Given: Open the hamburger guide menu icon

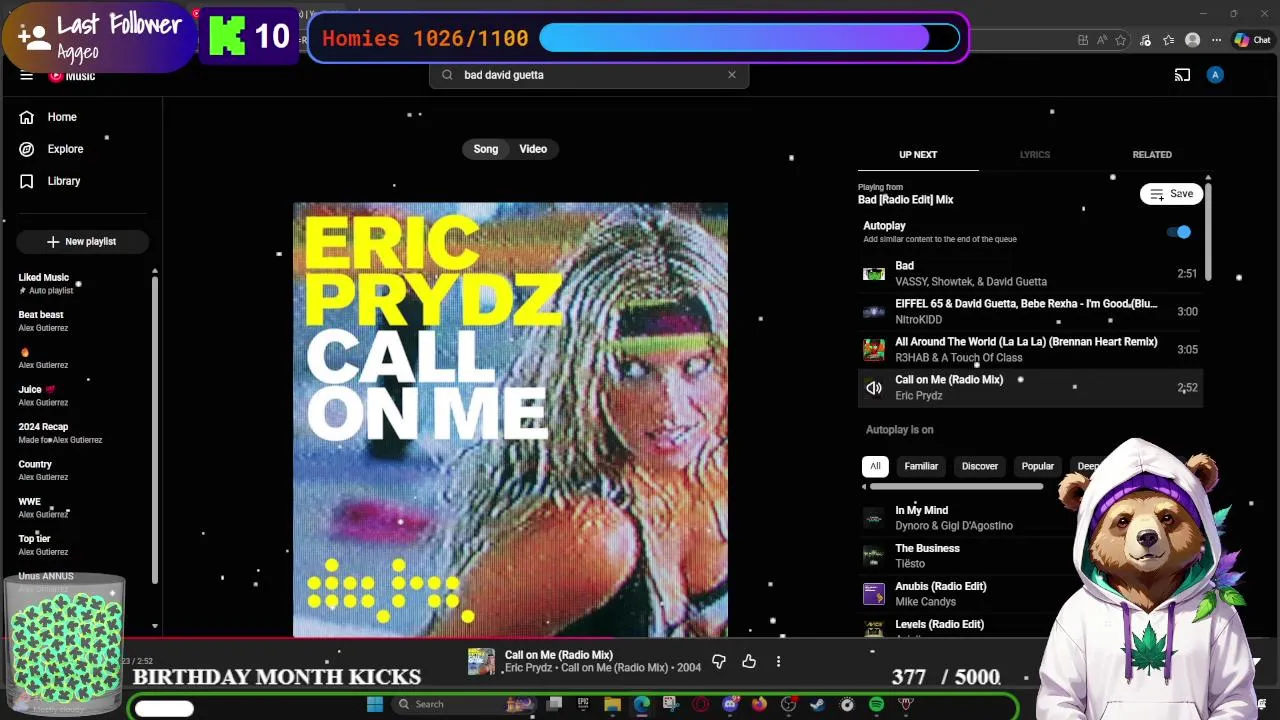Looking at the screenshot, I should click(27, 75).
